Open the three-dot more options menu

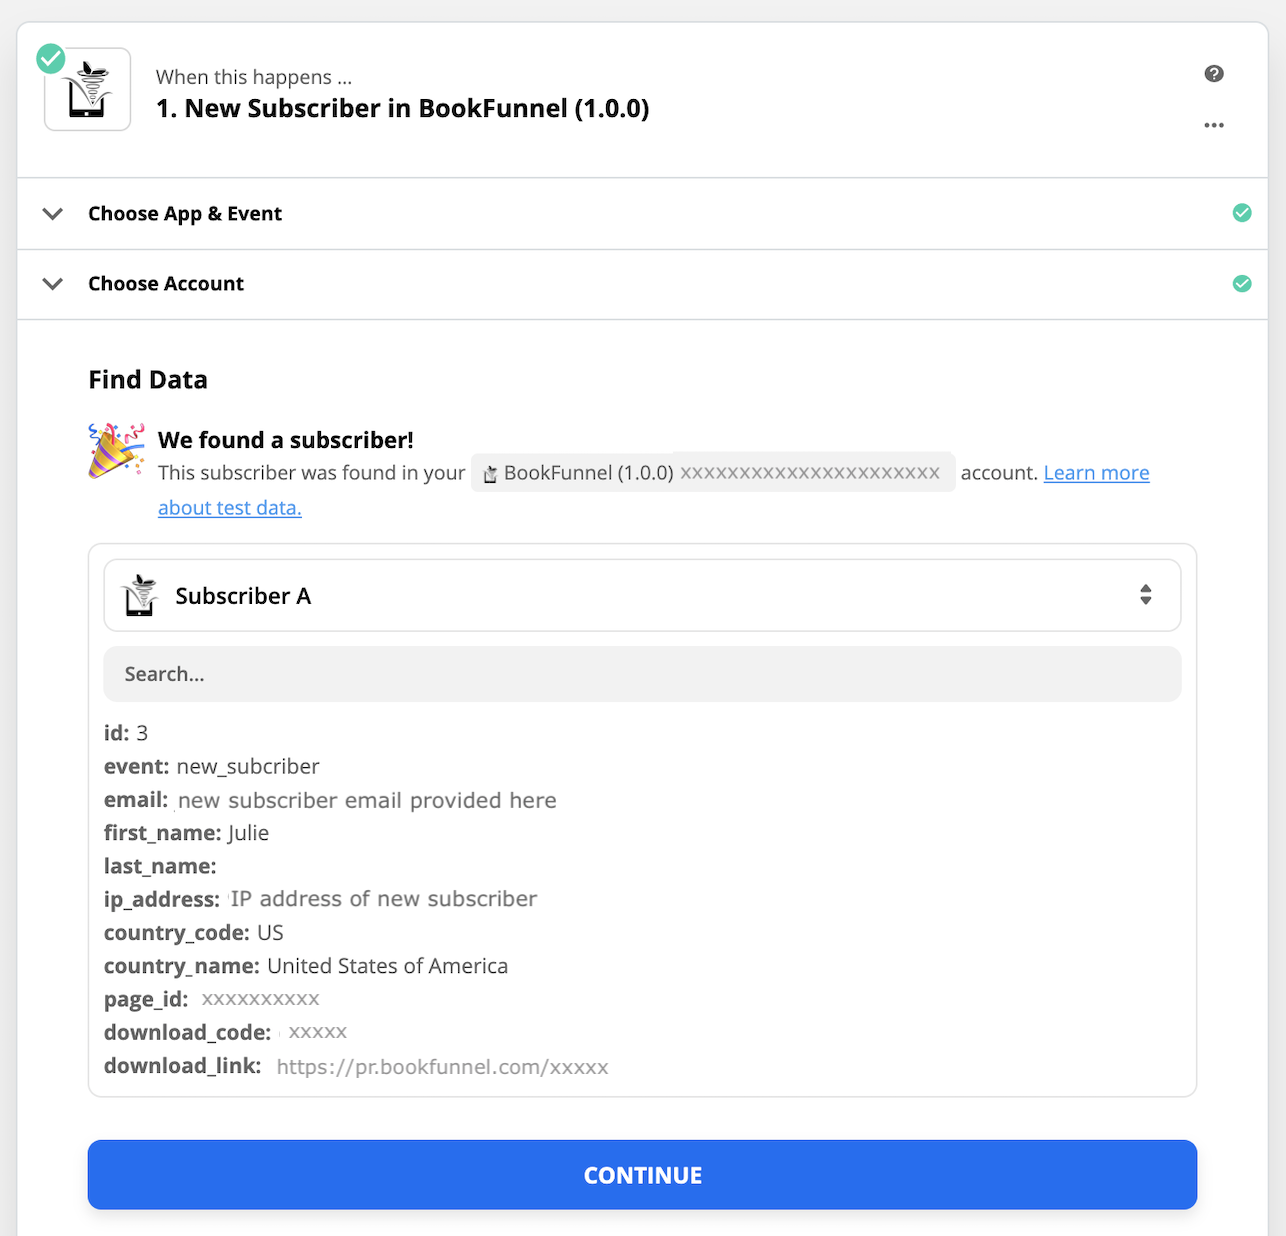pyautogui.click(x=1214, y=125)
